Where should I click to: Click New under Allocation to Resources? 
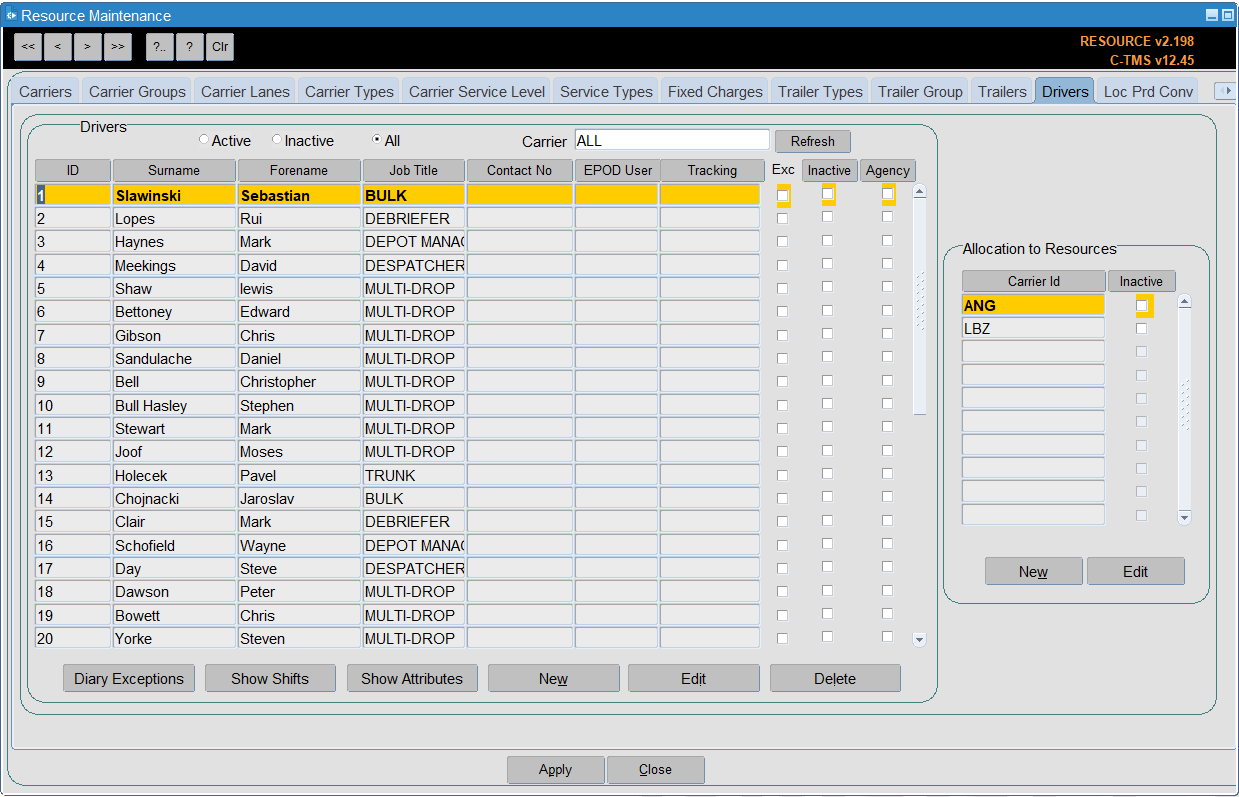(1033, 571)
